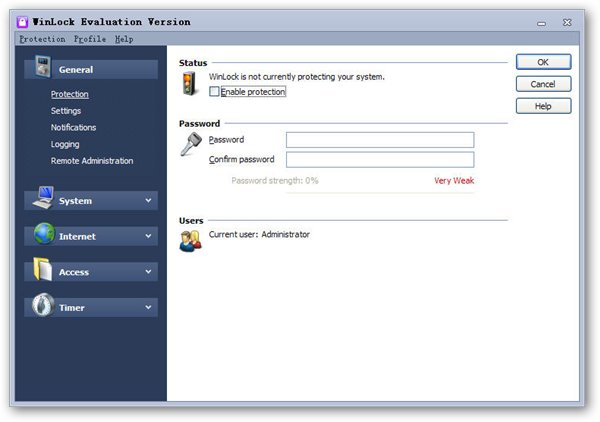Image resolution: width=600 pixels, height=422 pixels.
Task: Click the Timer stopwatch icon
Action: (43, 305)
